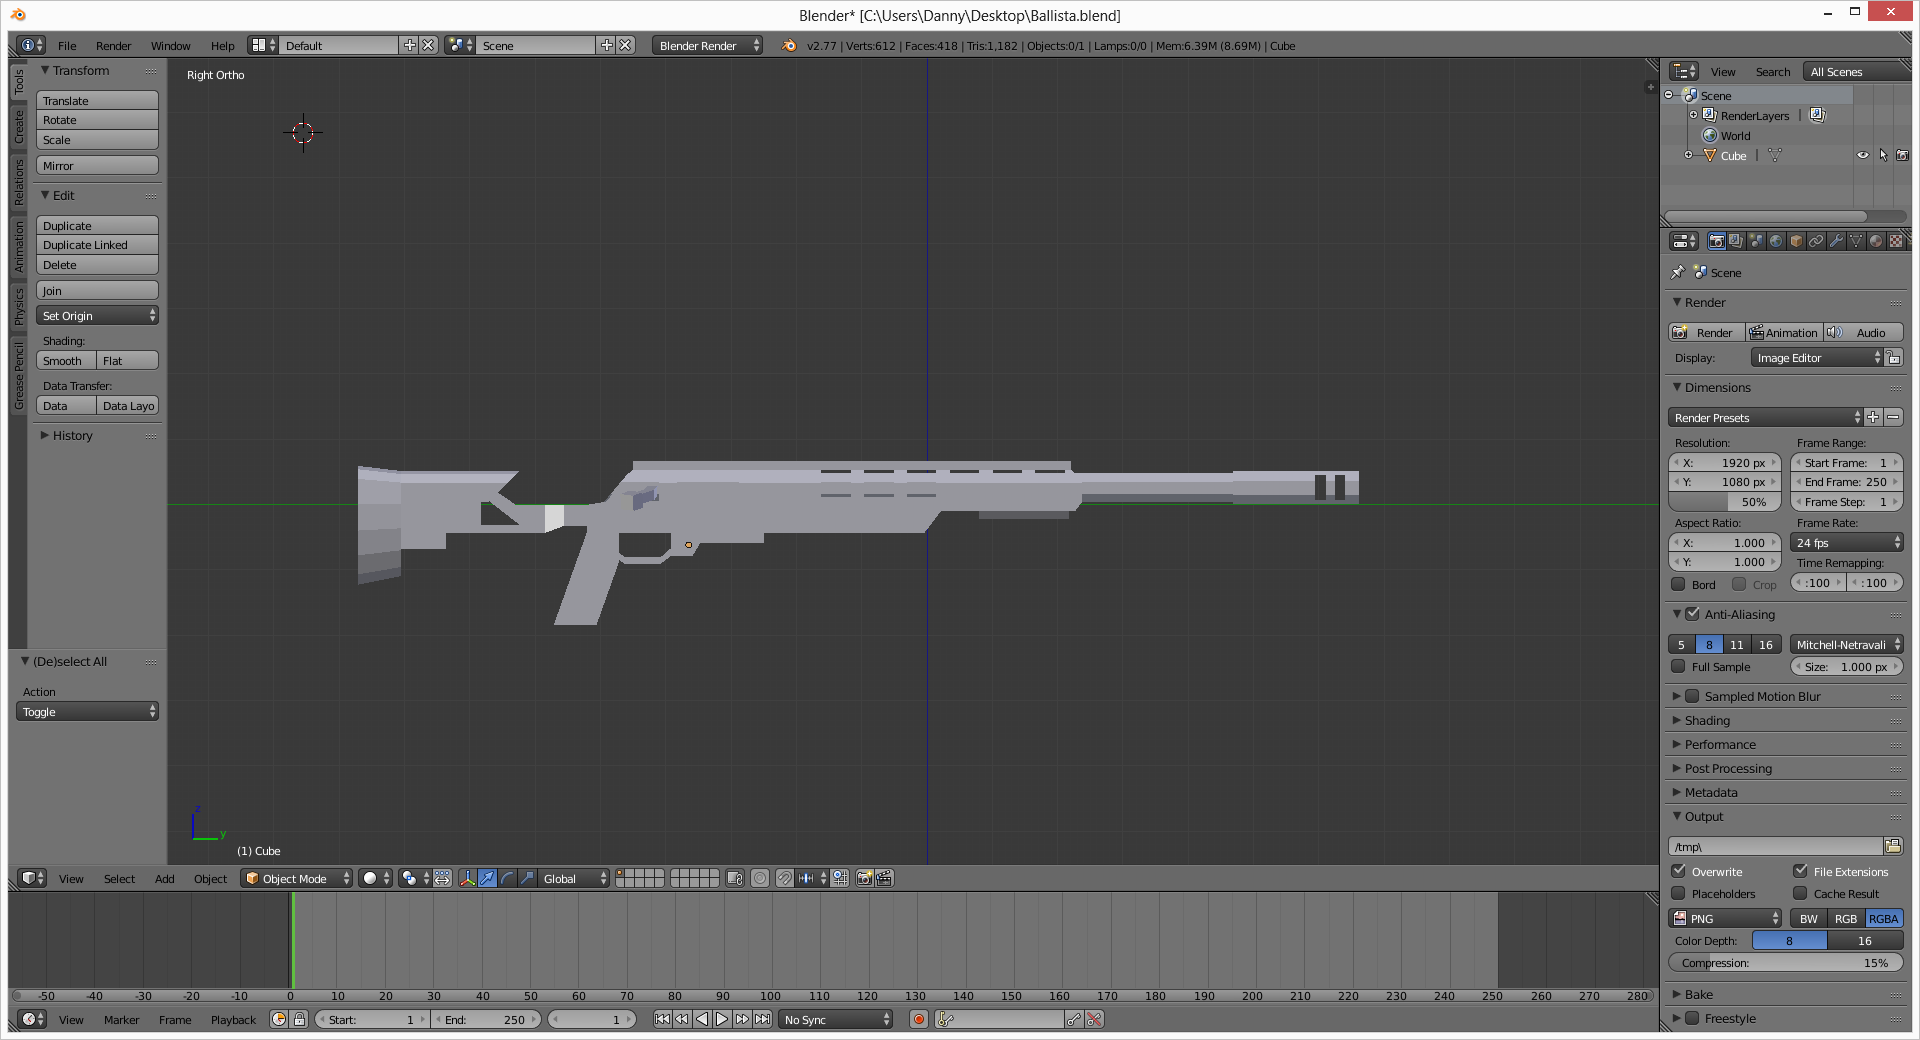Disable the Anti-Aliasing checkbox

tap(1693, 615)
